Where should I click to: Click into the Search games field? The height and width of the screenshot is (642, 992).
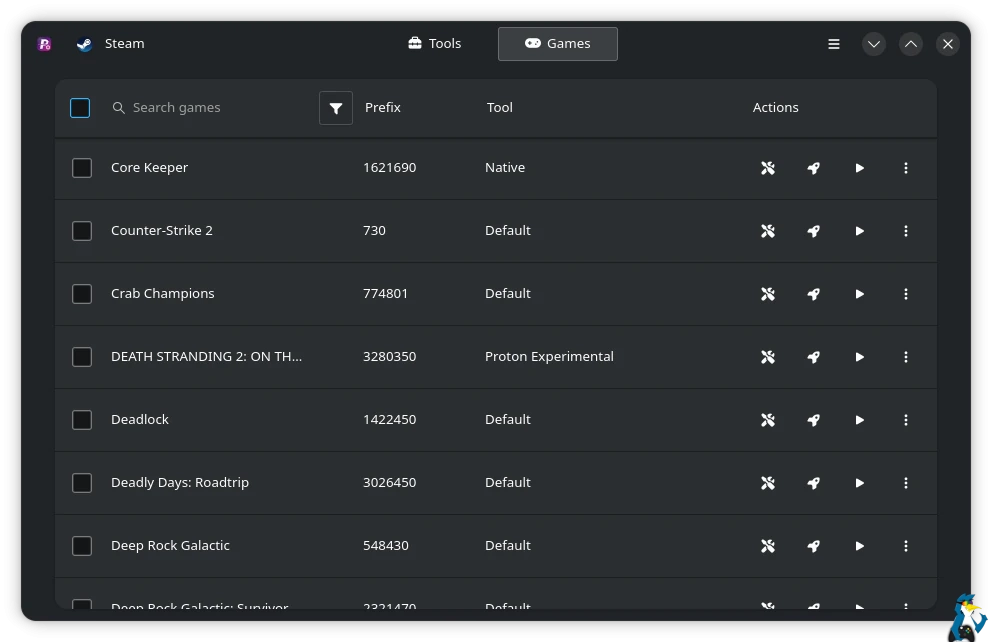tap(212, 108)
